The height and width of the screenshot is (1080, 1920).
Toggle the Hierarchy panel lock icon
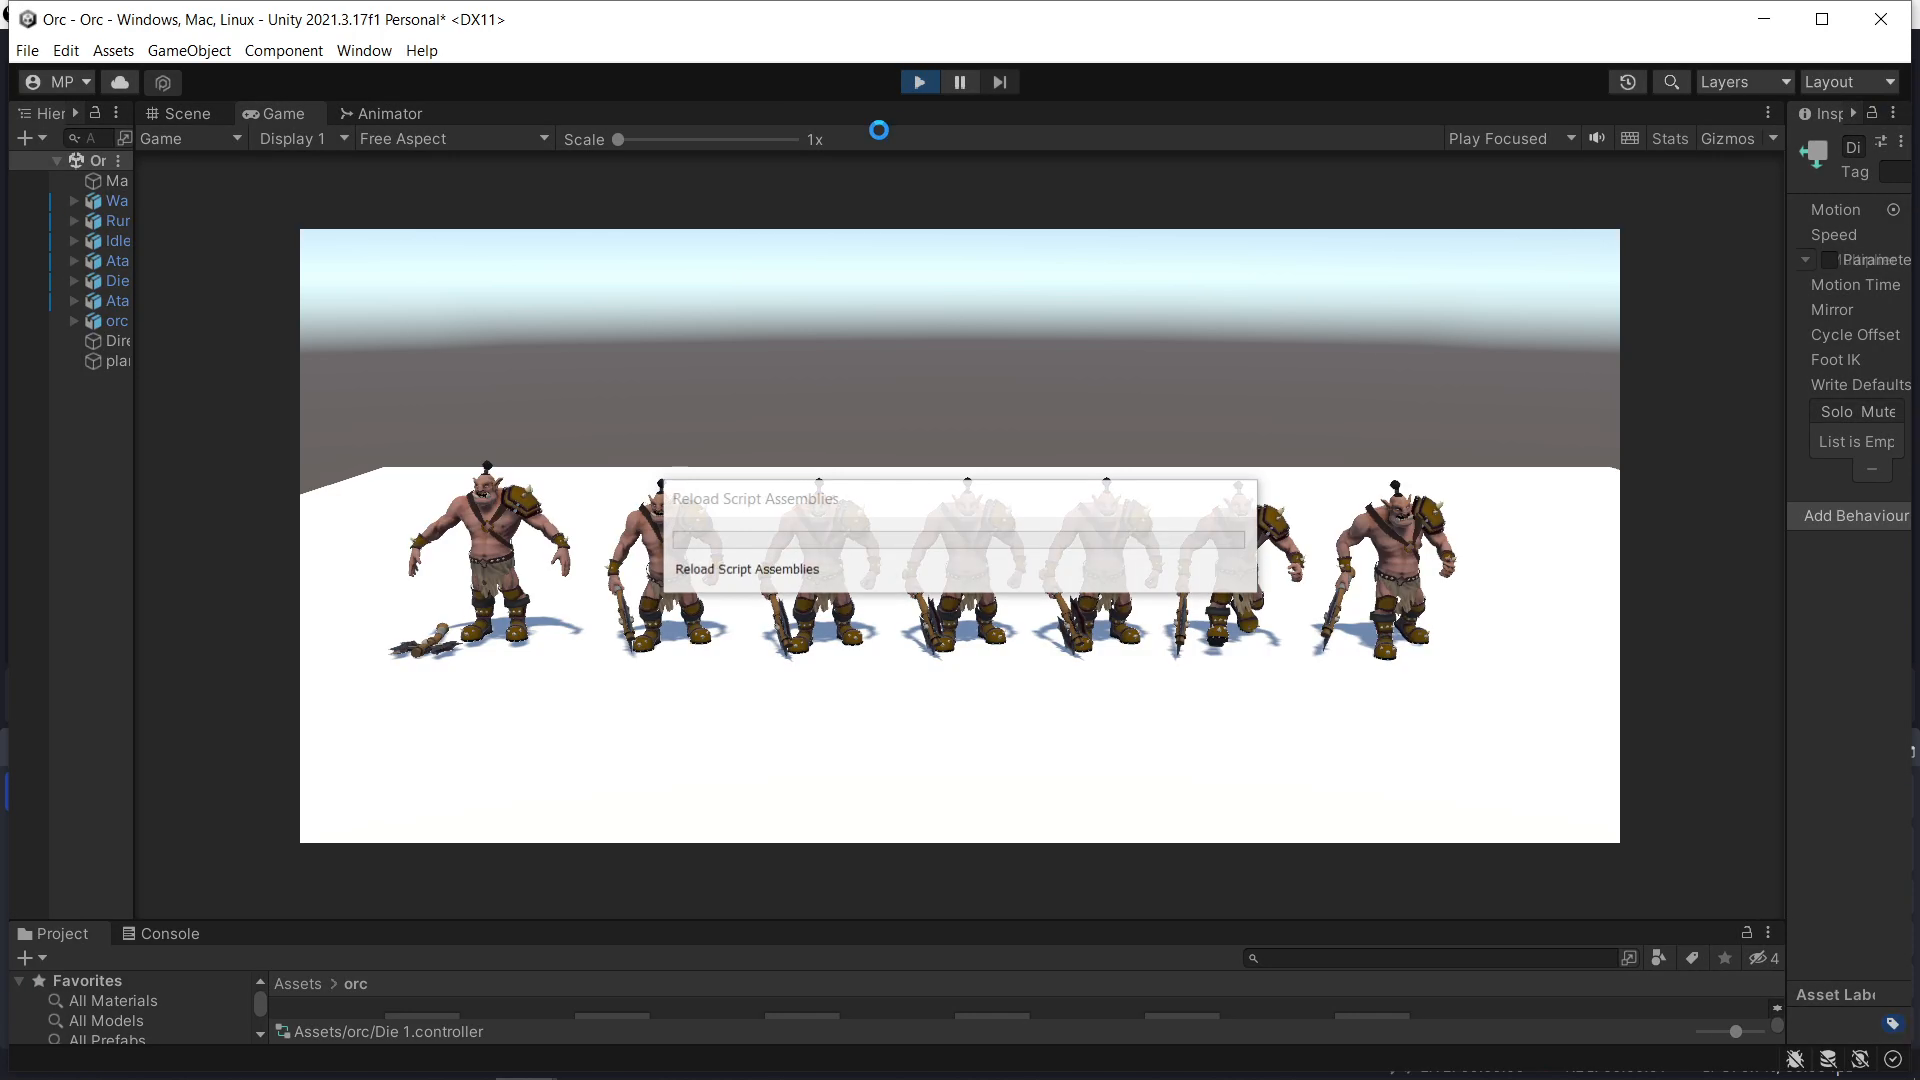coord(95,113)
